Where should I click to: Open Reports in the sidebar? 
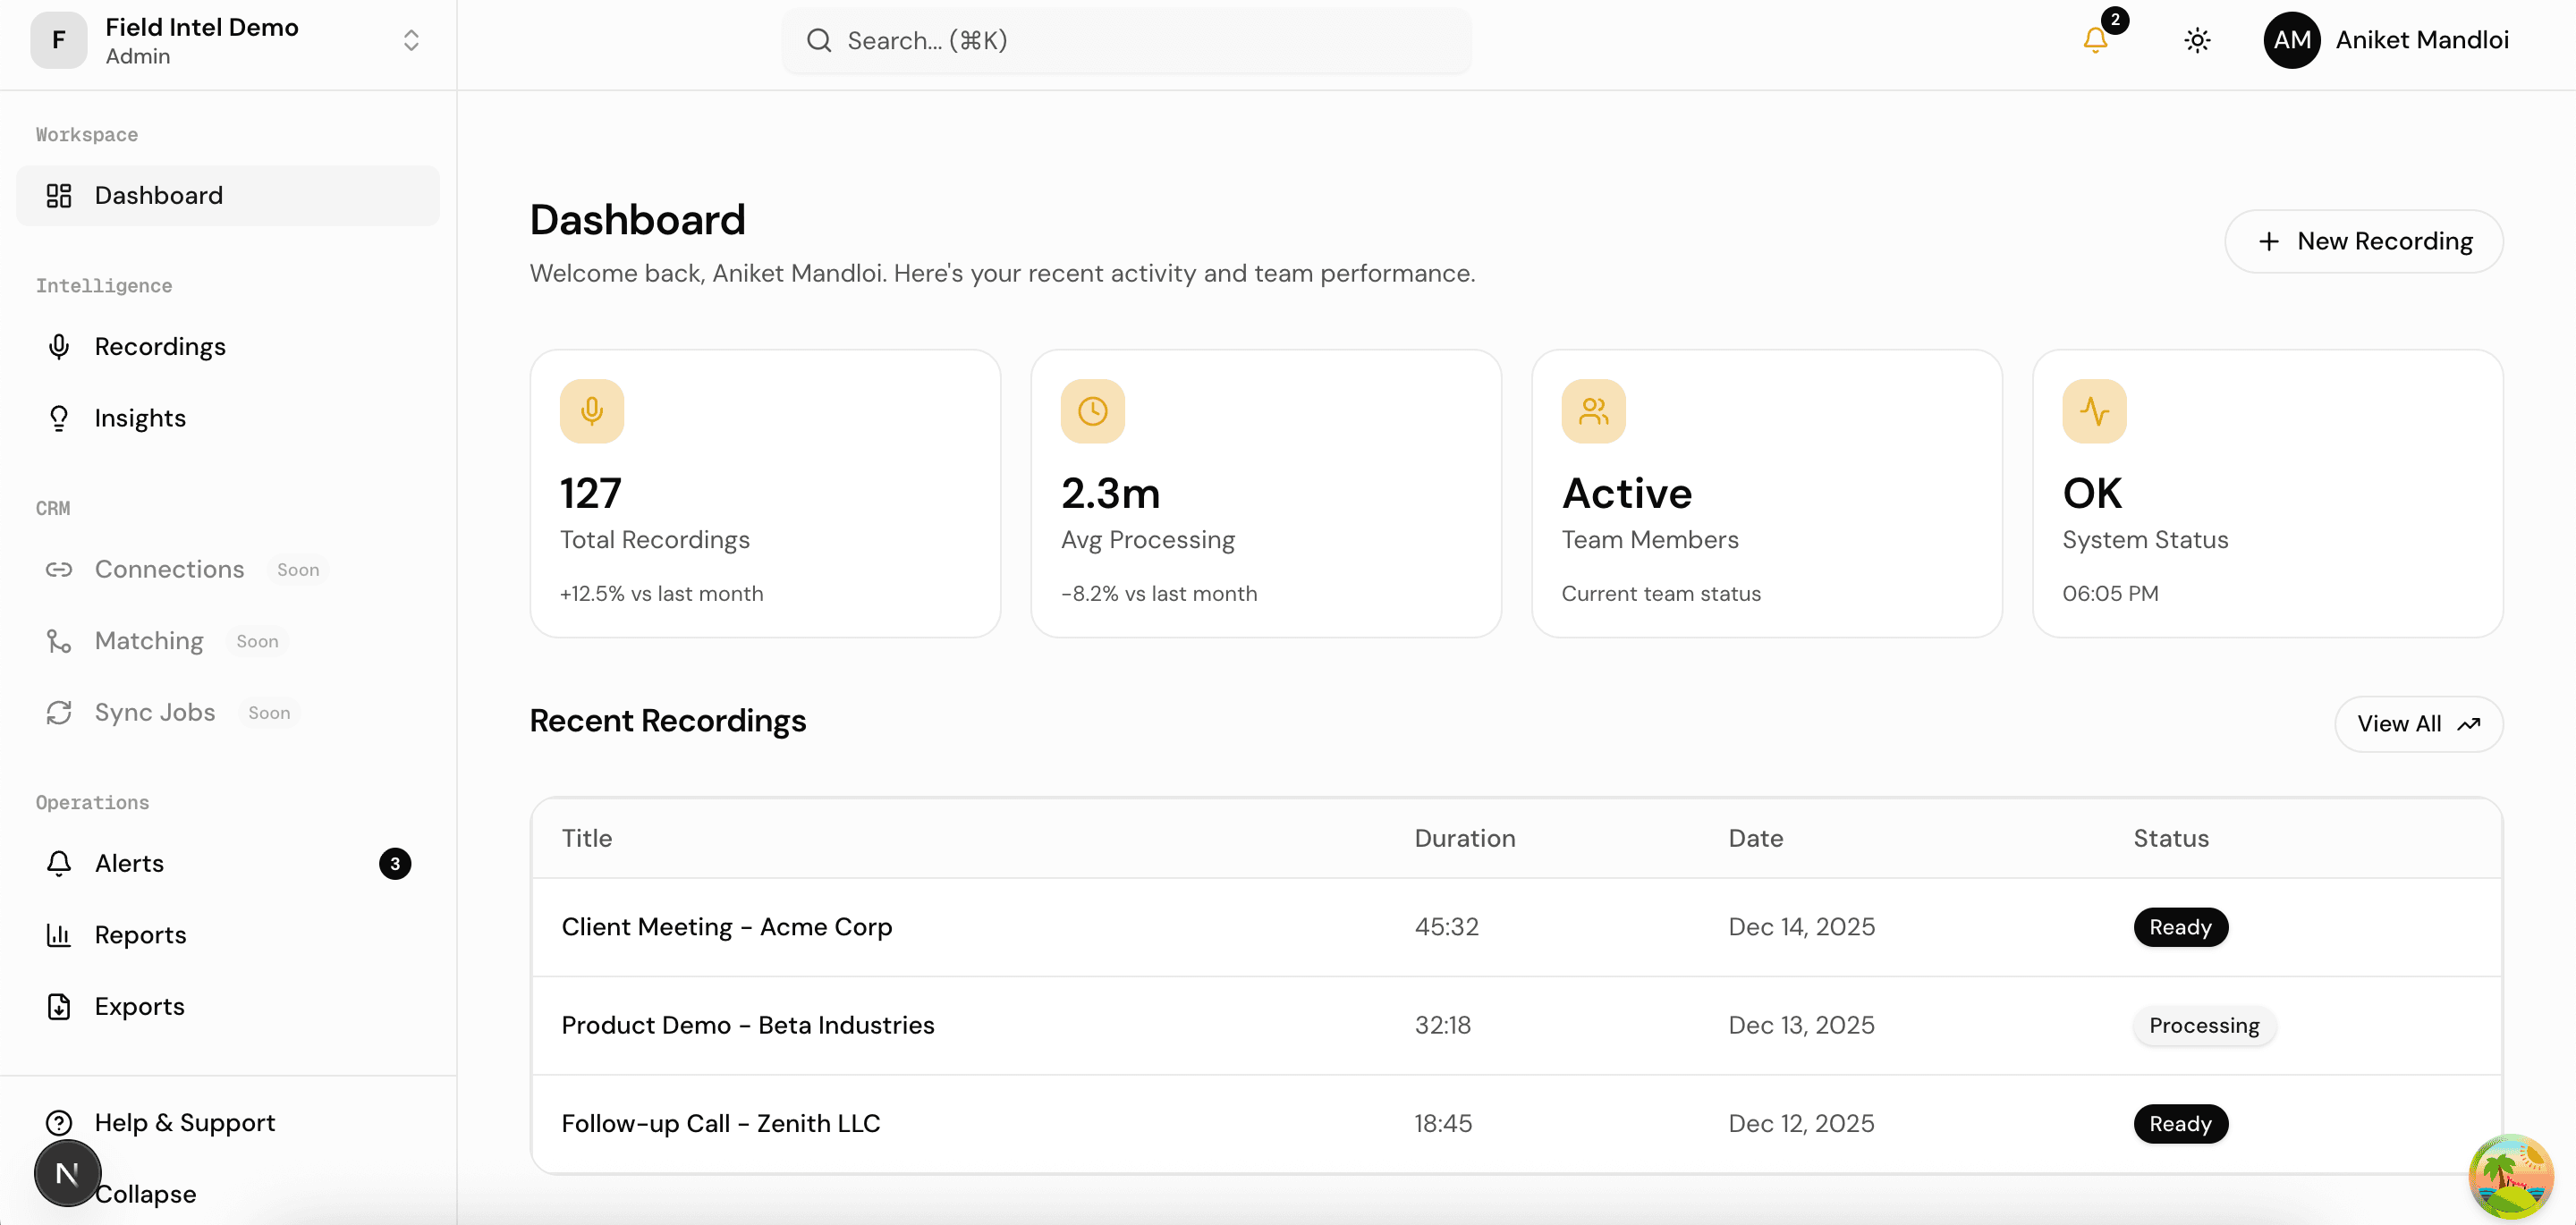(x=228, y=935)
